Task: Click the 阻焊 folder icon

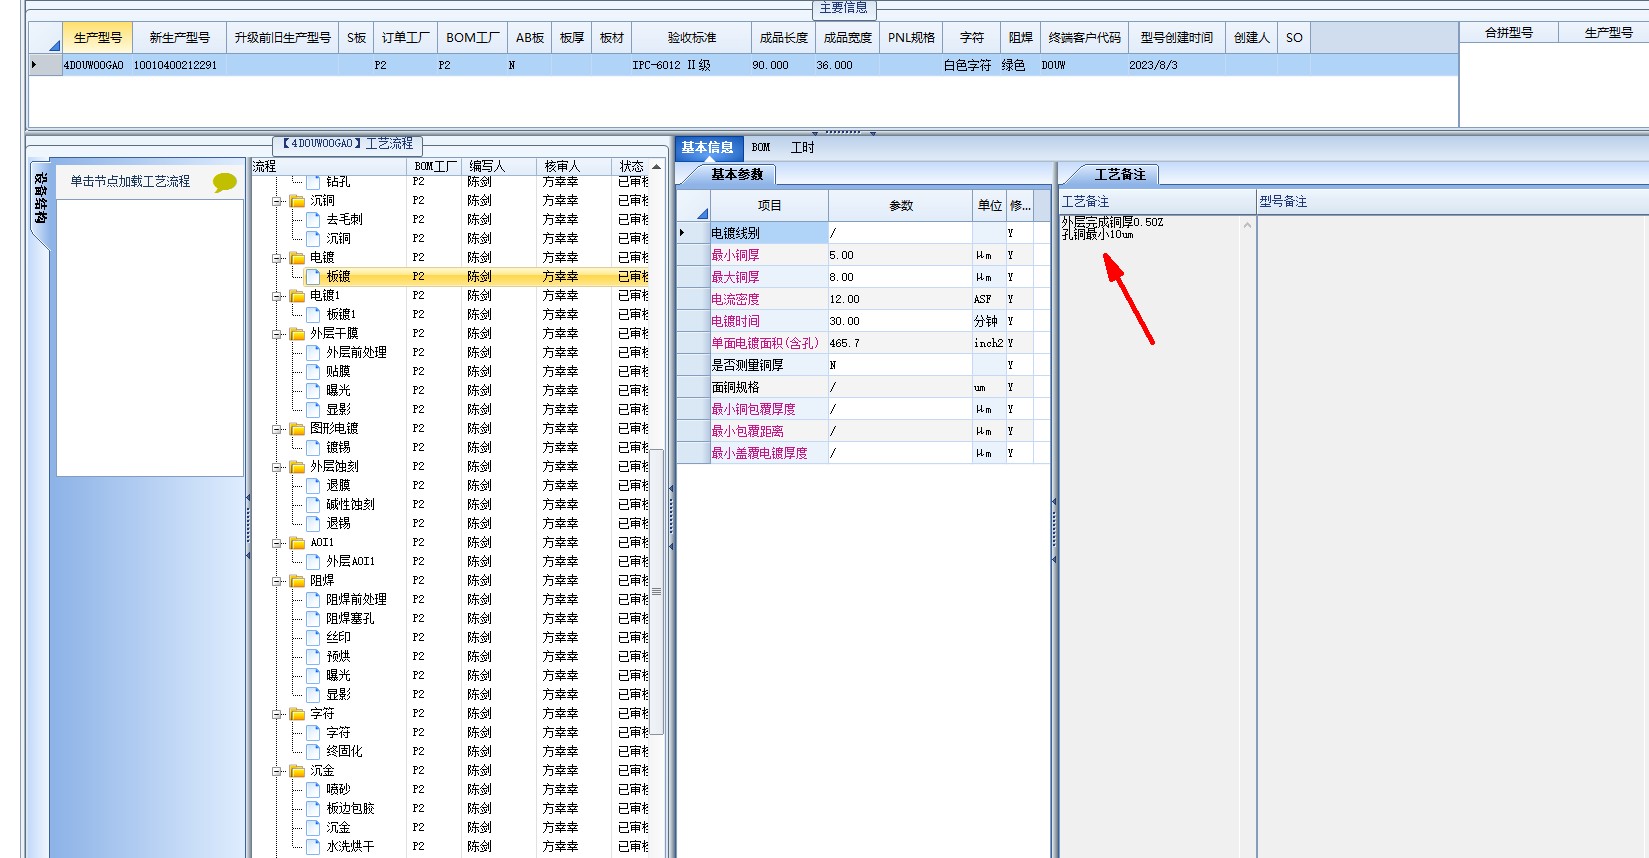Action: 297,581
